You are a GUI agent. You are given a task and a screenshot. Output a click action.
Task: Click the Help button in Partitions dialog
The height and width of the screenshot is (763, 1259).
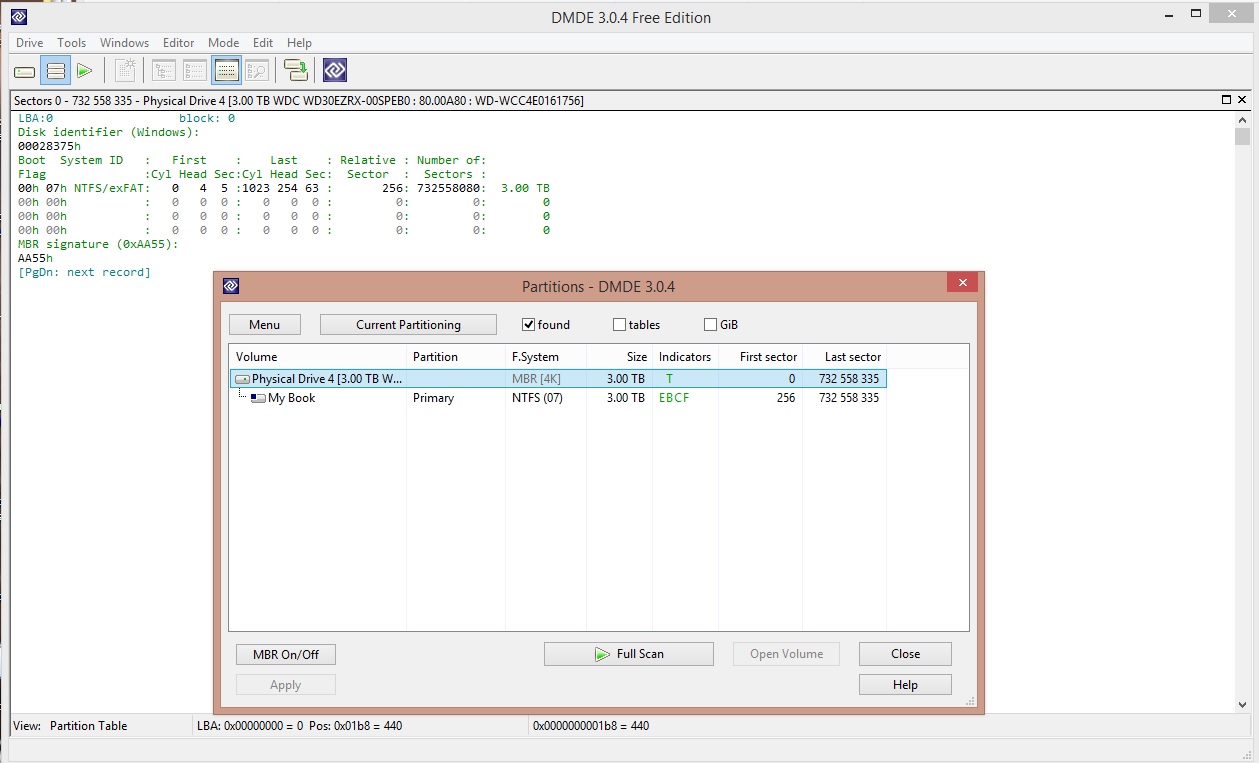pyautogui.click(x=905, y=685)
